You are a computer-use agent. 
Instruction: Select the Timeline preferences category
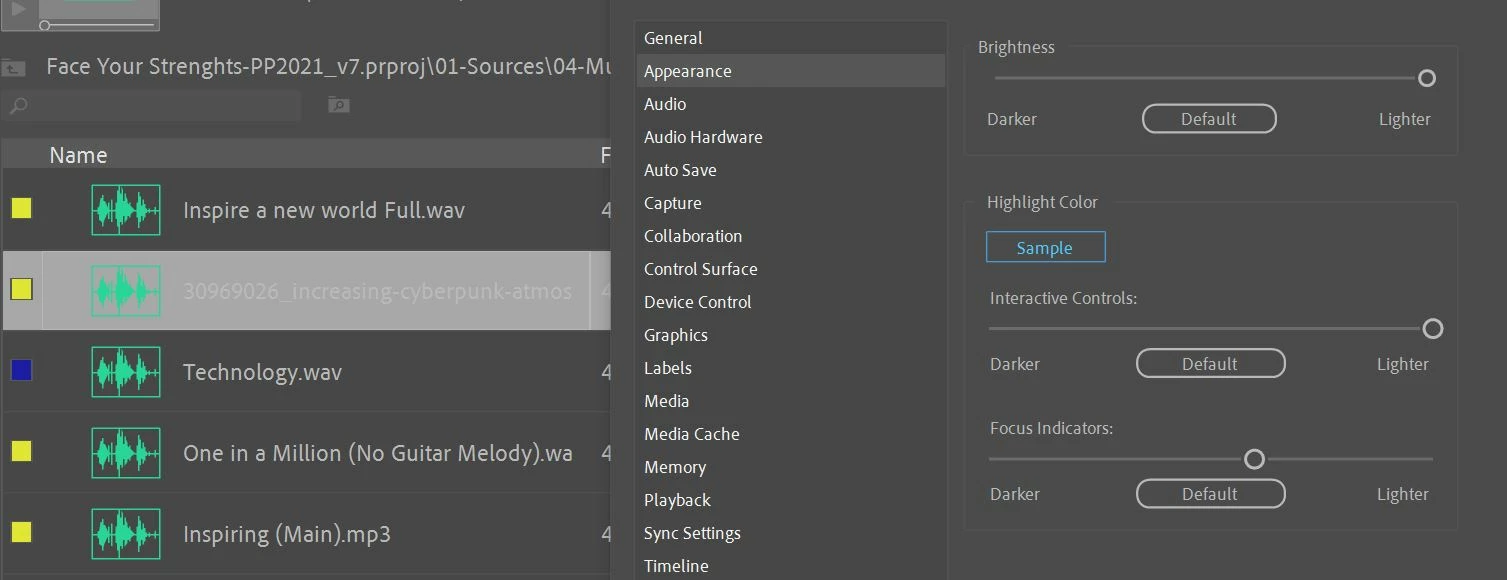(x=676, y=566)
